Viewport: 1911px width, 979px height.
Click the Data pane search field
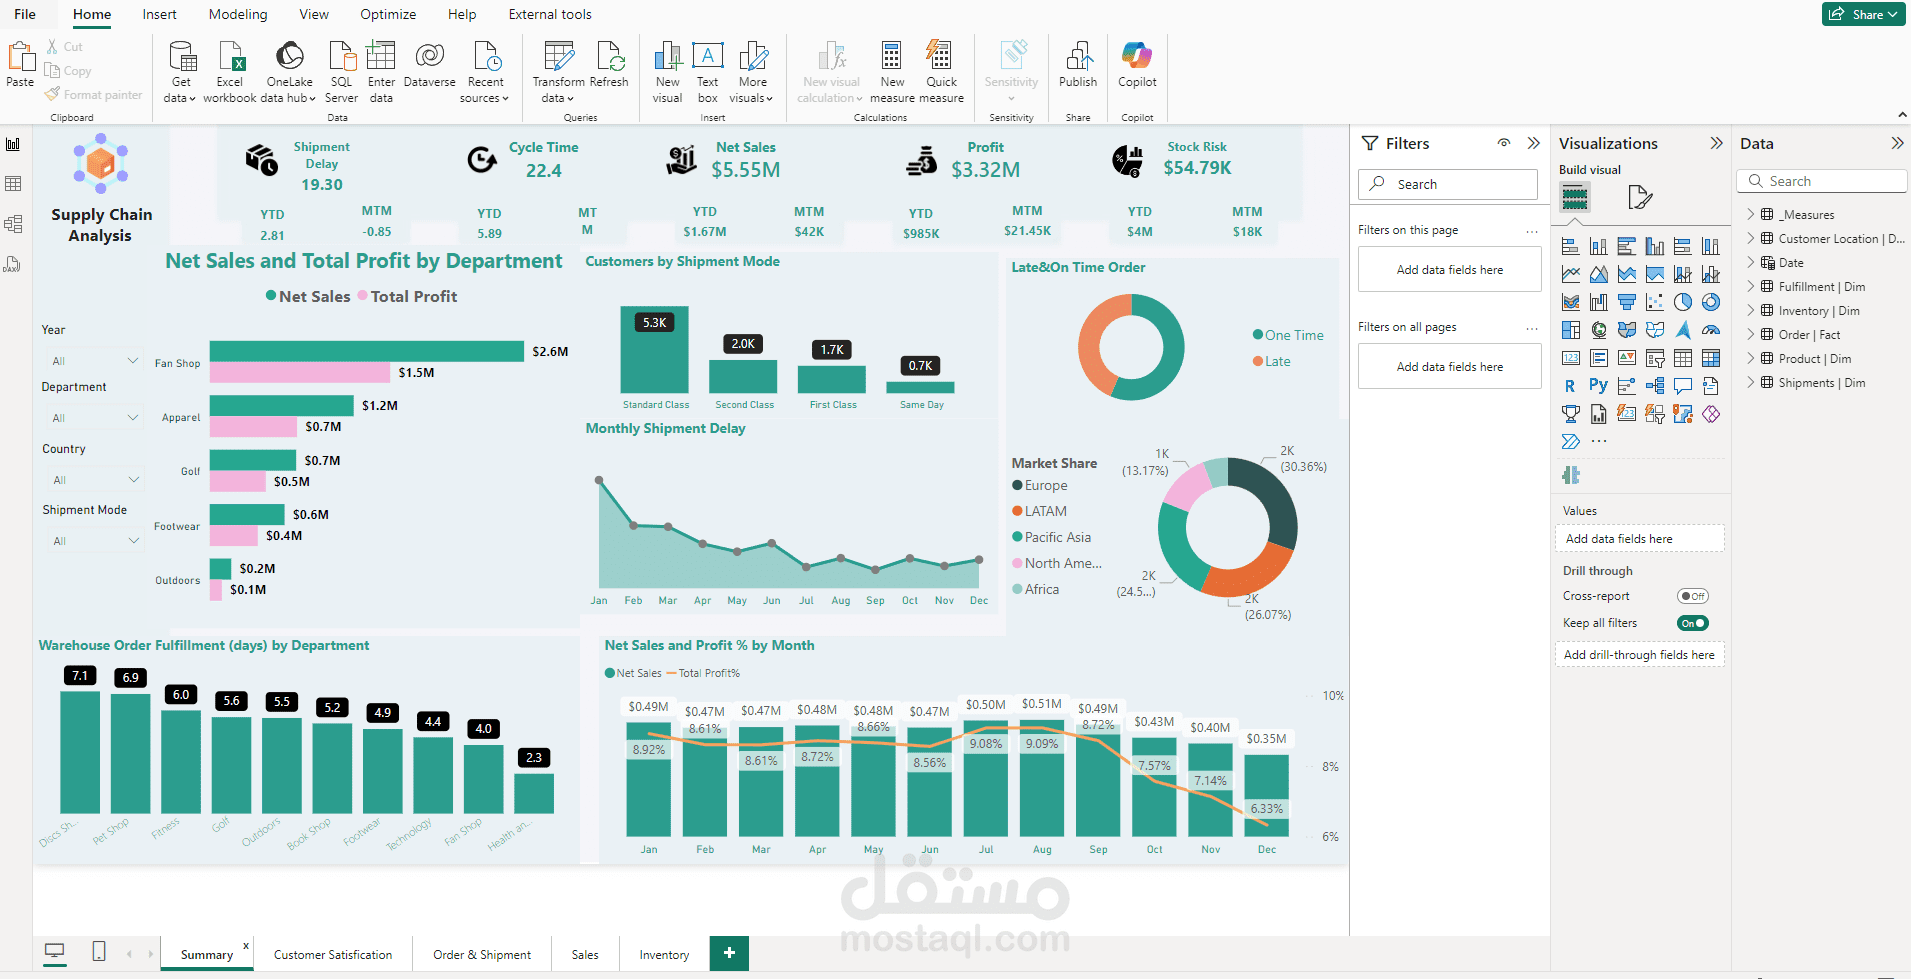point(1821,181)
